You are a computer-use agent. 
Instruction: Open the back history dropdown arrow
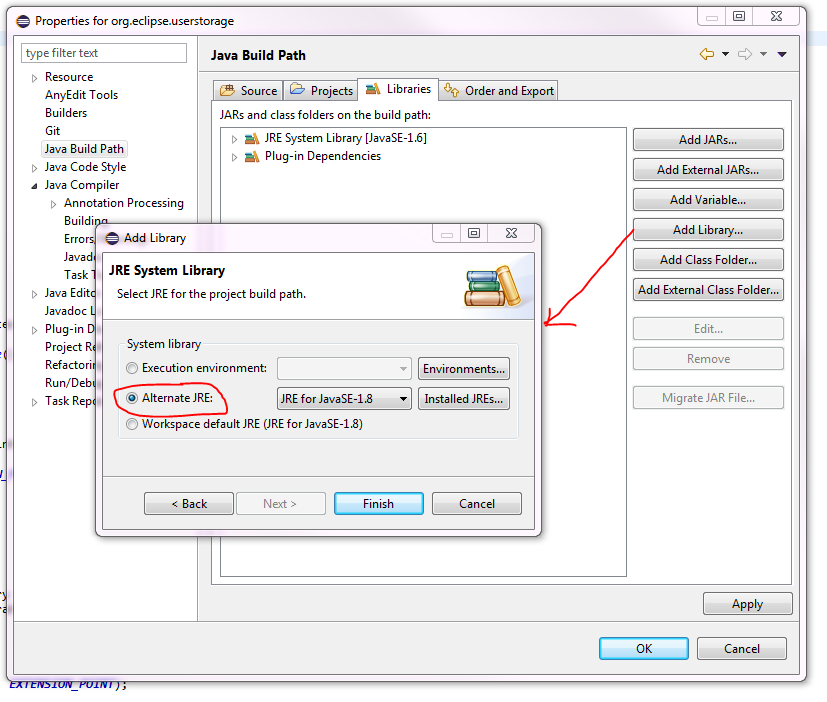click(725, 54)
